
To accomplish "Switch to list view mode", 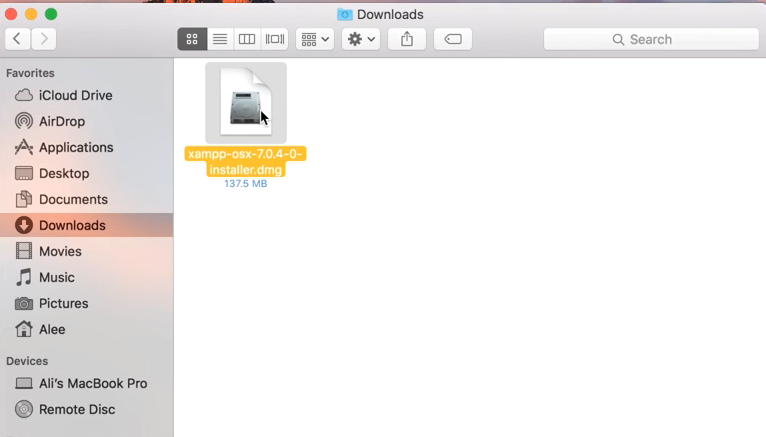I will 220,39.
